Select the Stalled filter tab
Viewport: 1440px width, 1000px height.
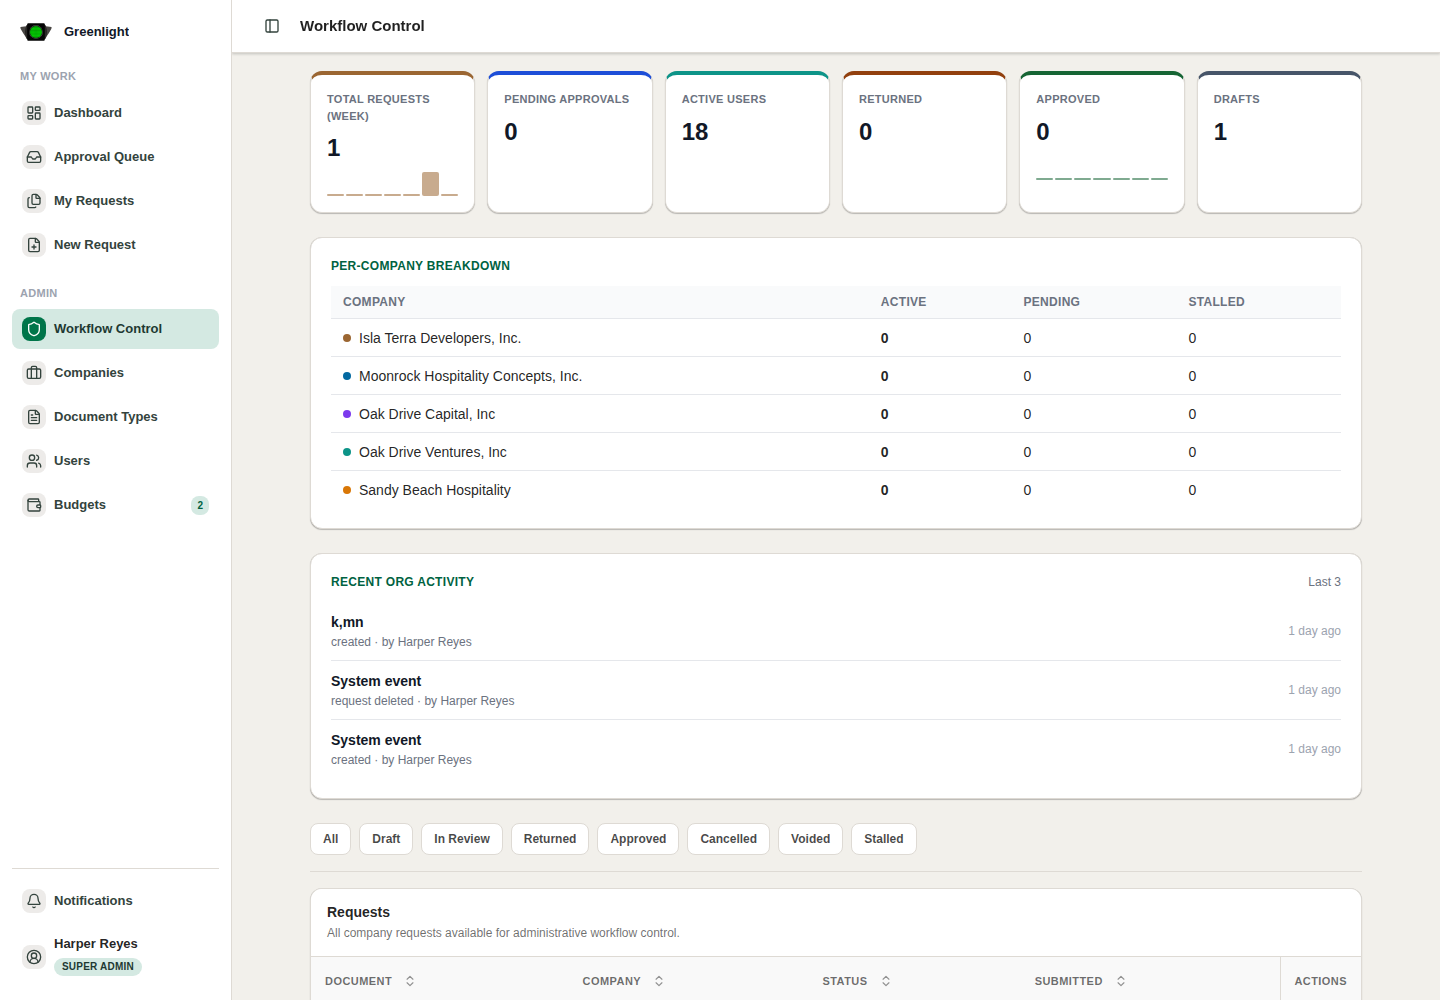click(884, 839)
